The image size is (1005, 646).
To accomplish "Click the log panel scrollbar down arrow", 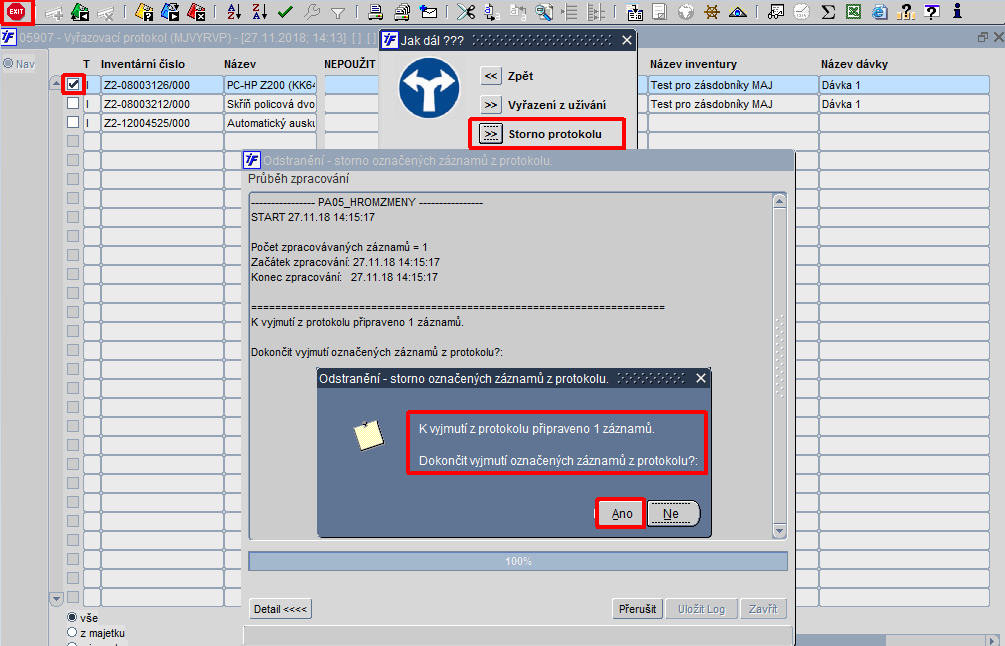I will 779,531.
